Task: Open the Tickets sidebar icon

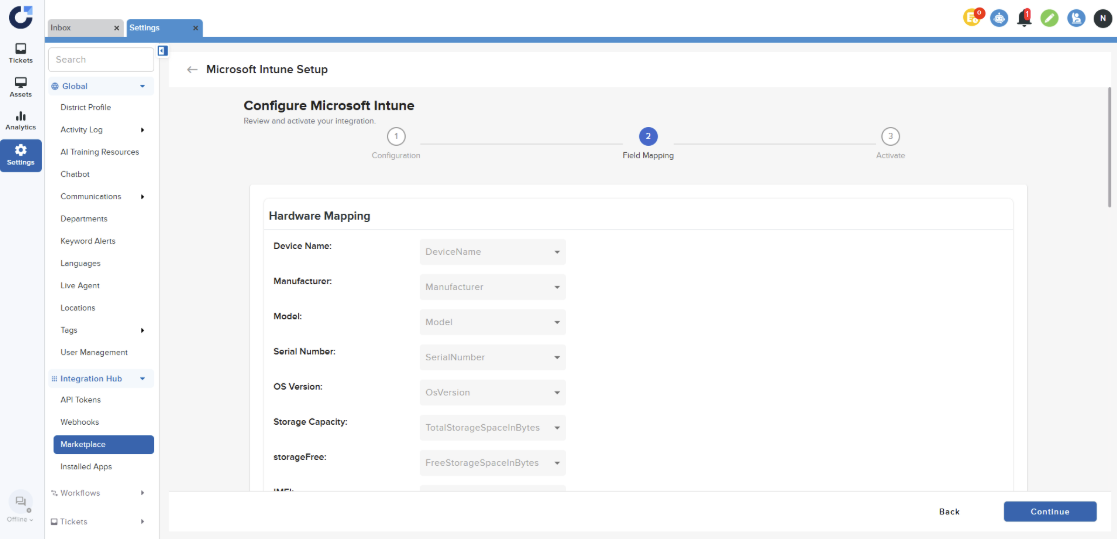Action: click(21, 53)
